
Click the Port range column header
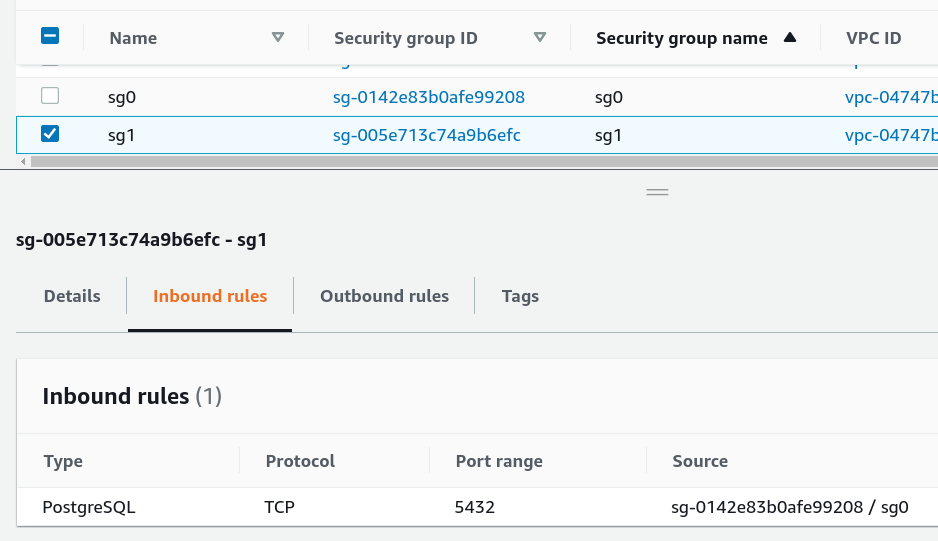499,461
